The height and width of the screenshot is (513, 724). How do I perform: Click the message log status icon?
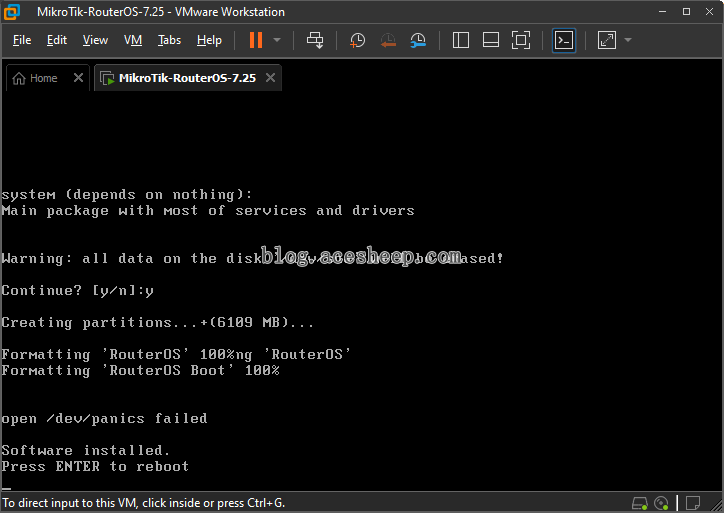693,503
